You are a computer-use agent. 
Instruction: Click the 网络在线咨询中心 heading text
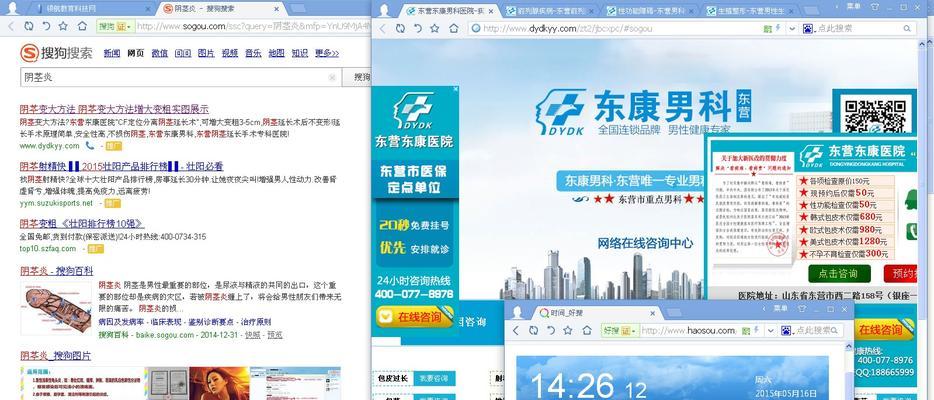[x=645, y=243]
